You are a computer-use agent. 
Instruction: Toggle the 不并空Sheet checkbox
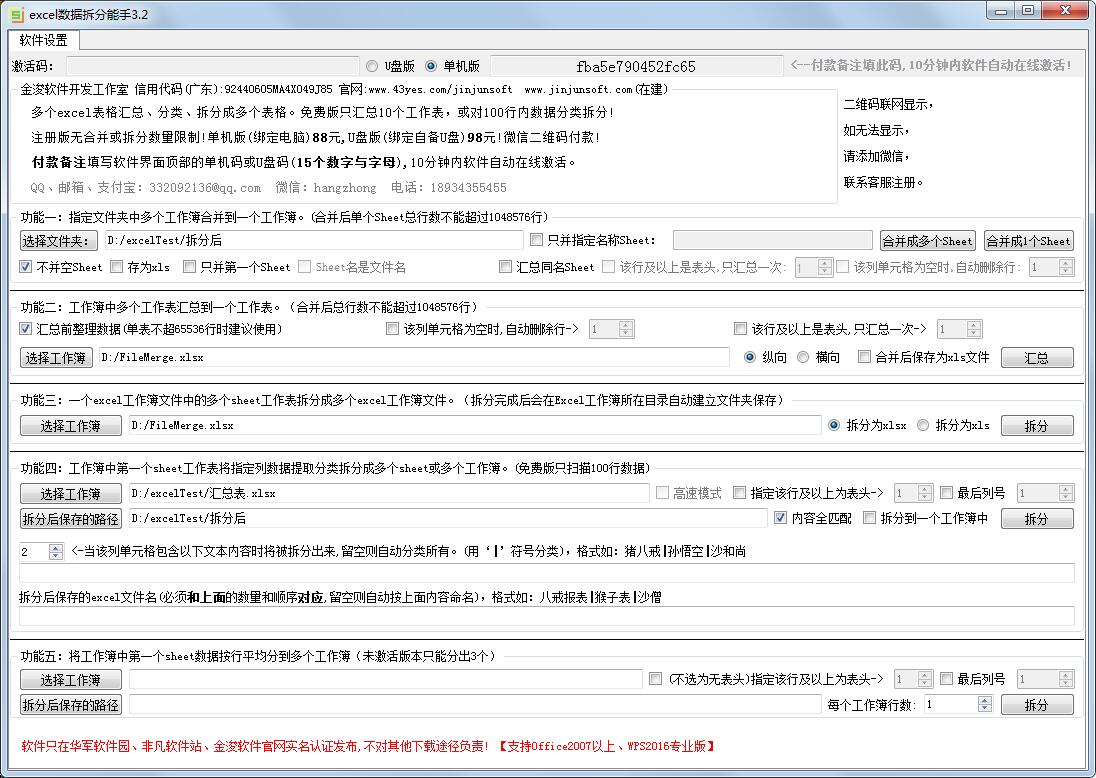tap(26, 267)
